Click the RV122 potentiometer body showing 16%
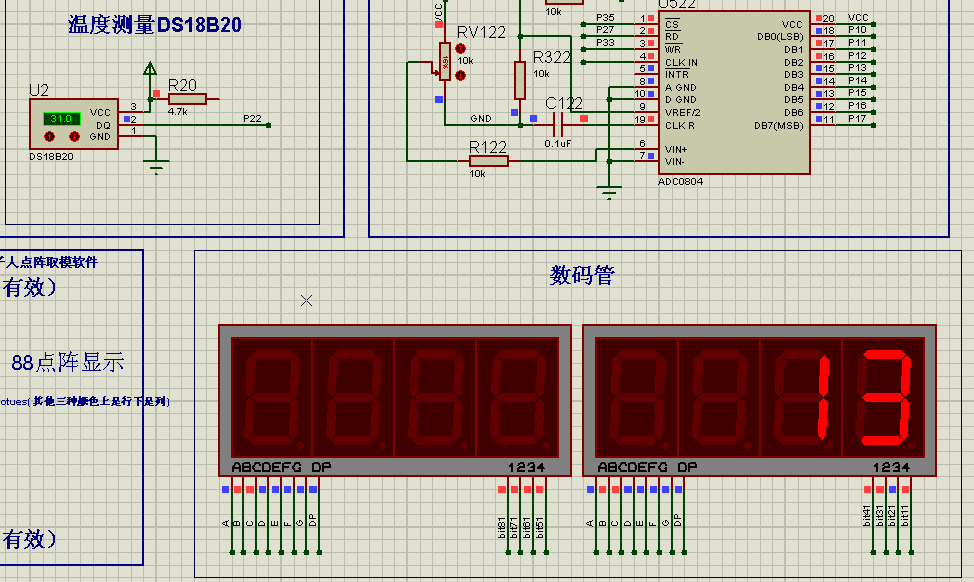This screenshot has width=974, height=582. [x=445, y=61]
